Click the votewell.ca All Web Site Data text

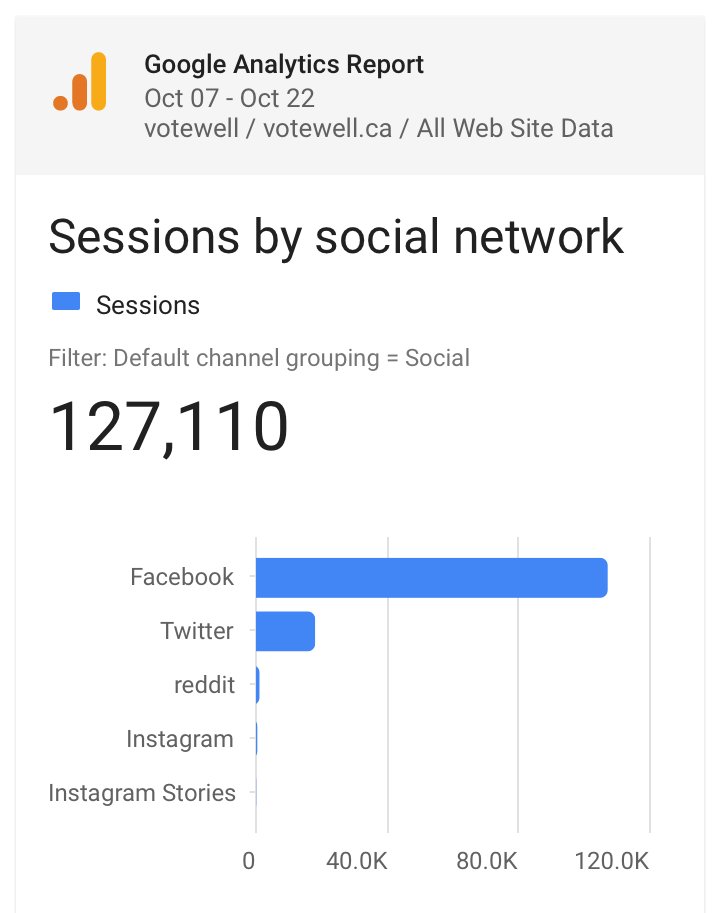[379, 129]
